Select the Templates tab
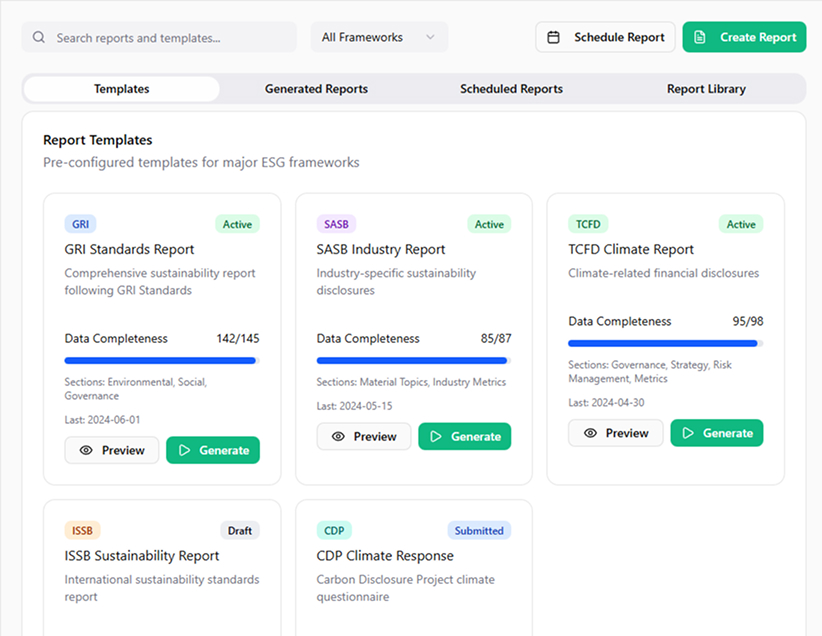The image size is (822, 636). pos(122,89)
